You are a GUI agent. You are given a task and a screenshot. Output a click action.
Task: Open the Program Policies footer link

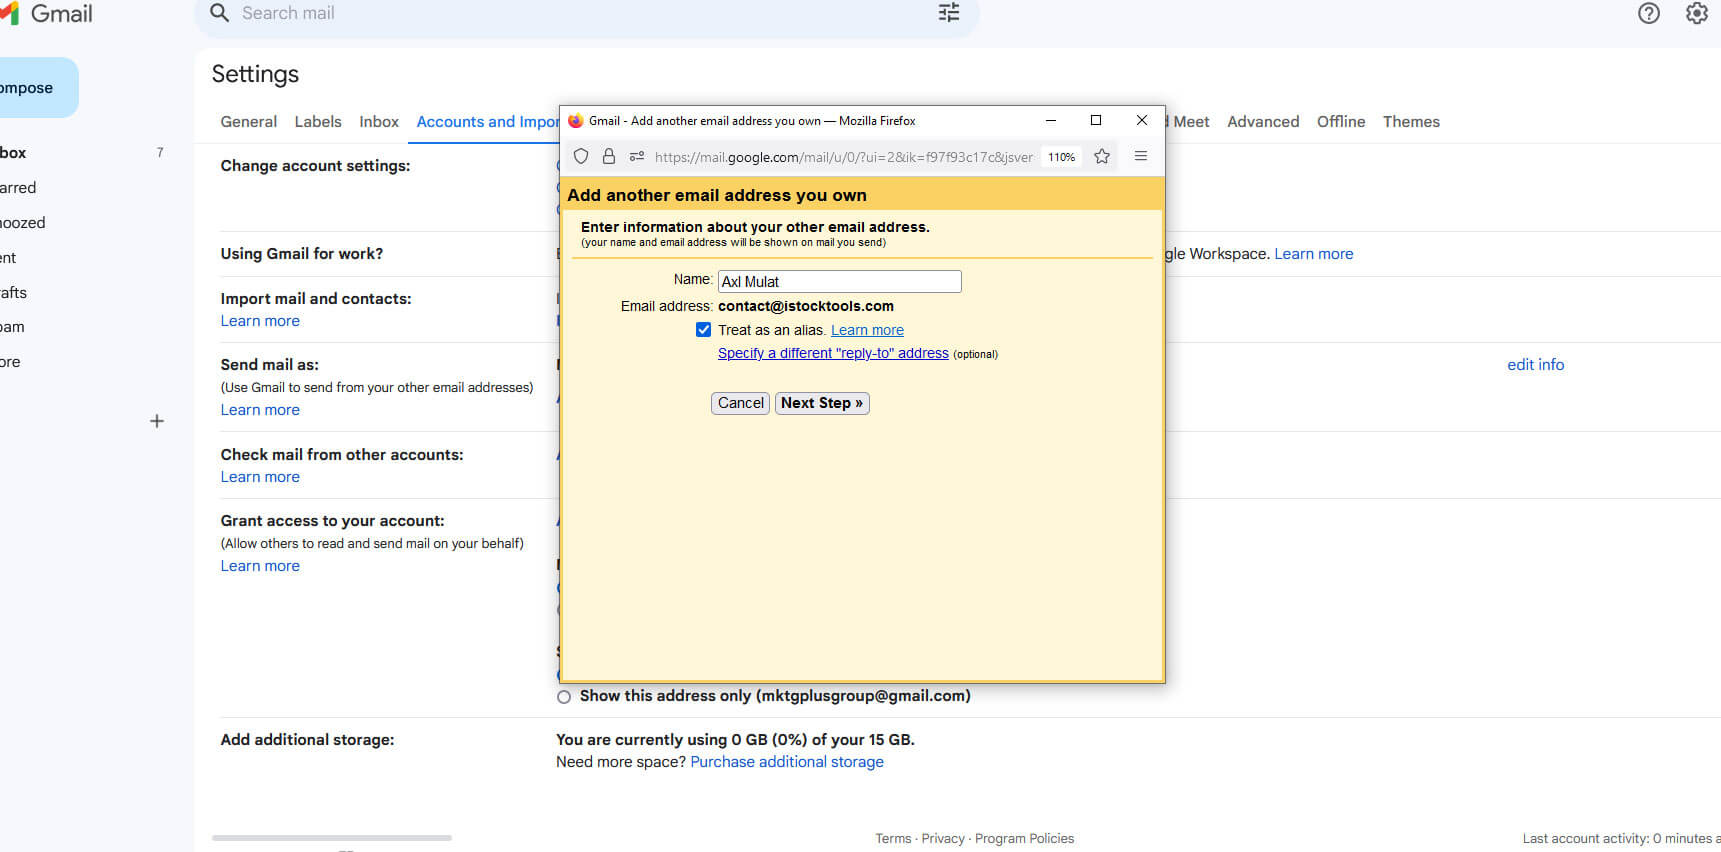click(1024, 839)
